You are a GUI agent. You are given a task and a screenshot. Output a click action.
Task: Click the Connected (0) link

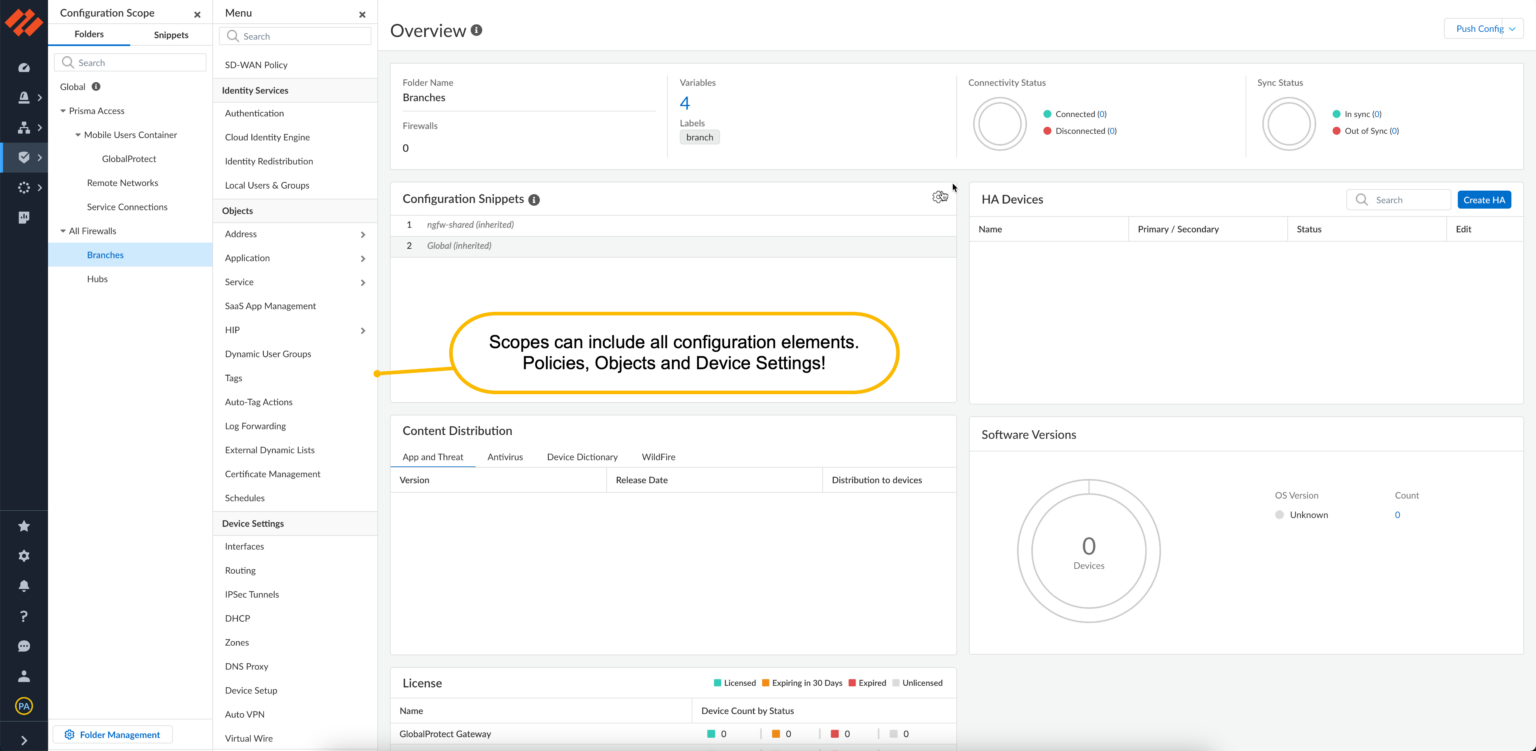coord(1082,113)
